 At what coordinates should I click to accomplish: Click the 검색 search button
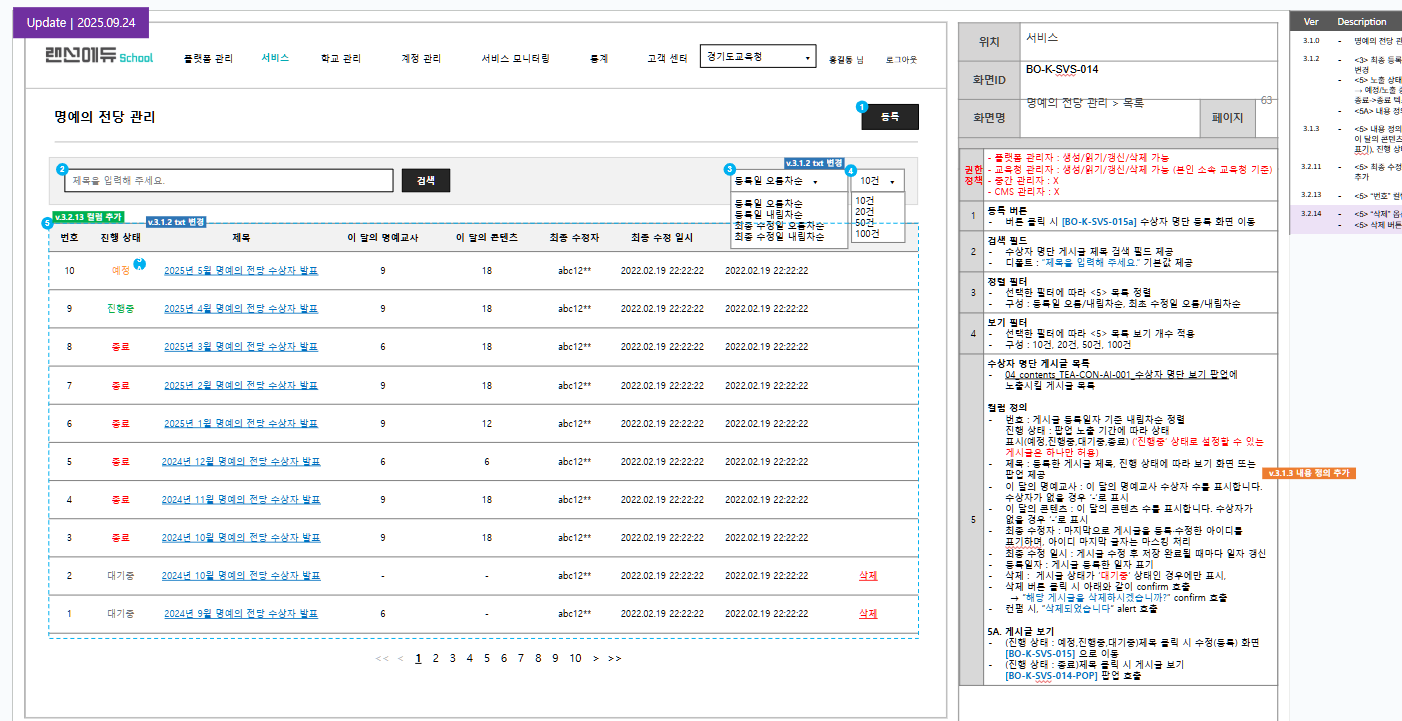click(x=426, y=181)
